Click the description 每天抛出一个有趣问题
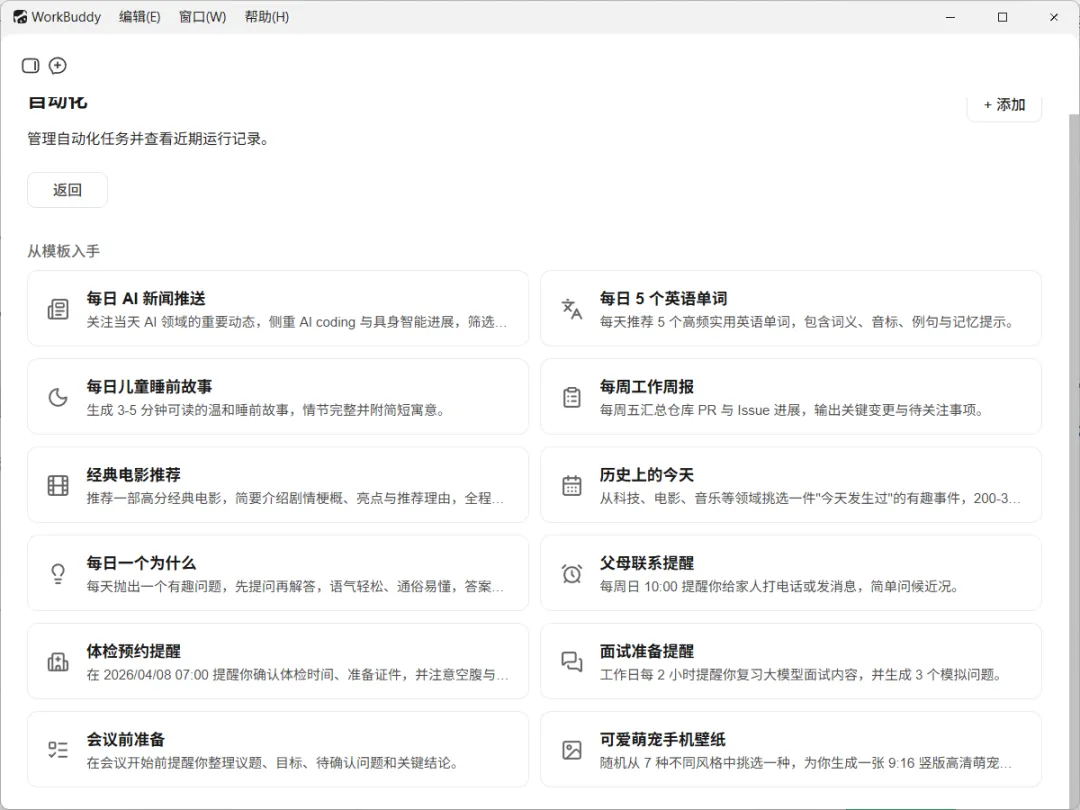Screen dimensions: 1080x810 295,587
